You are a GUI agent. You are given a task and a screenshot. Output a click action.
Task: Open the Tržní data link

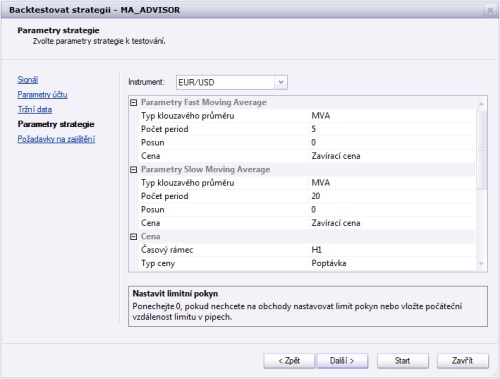[35, 109]
